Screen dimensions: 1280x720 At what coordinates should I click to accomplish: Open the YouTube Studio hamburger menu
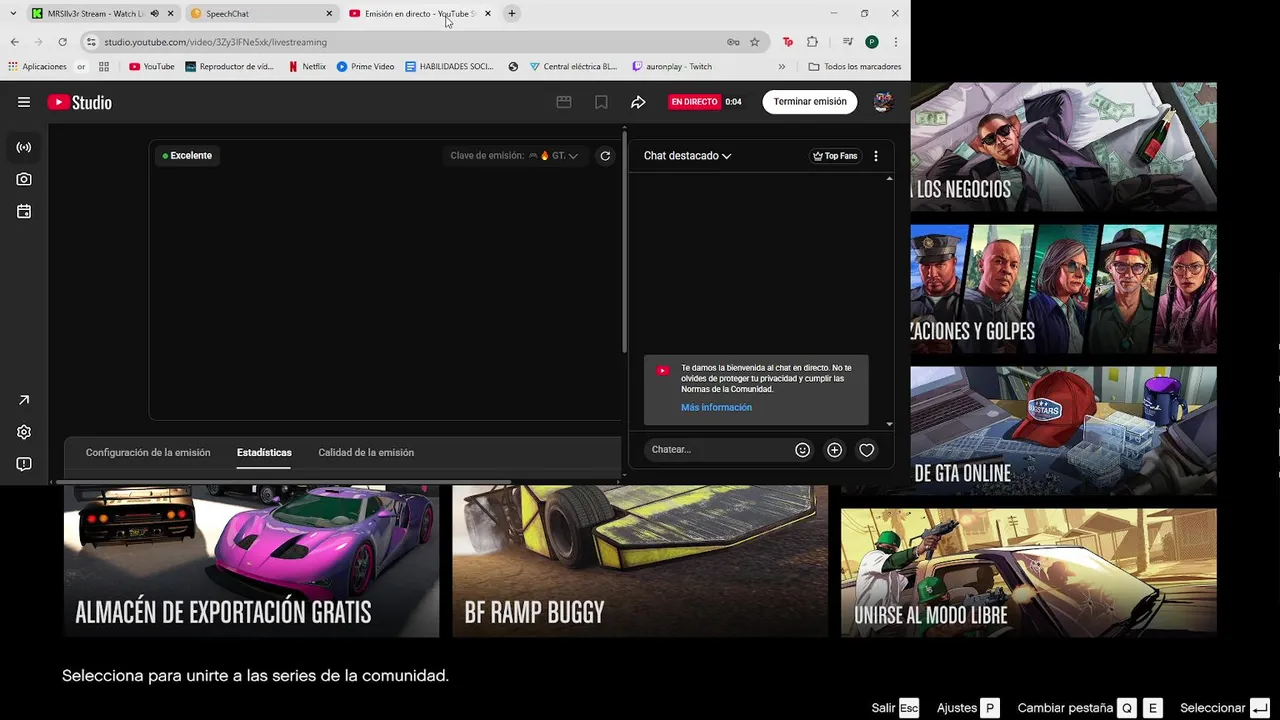tap(24, 102)
